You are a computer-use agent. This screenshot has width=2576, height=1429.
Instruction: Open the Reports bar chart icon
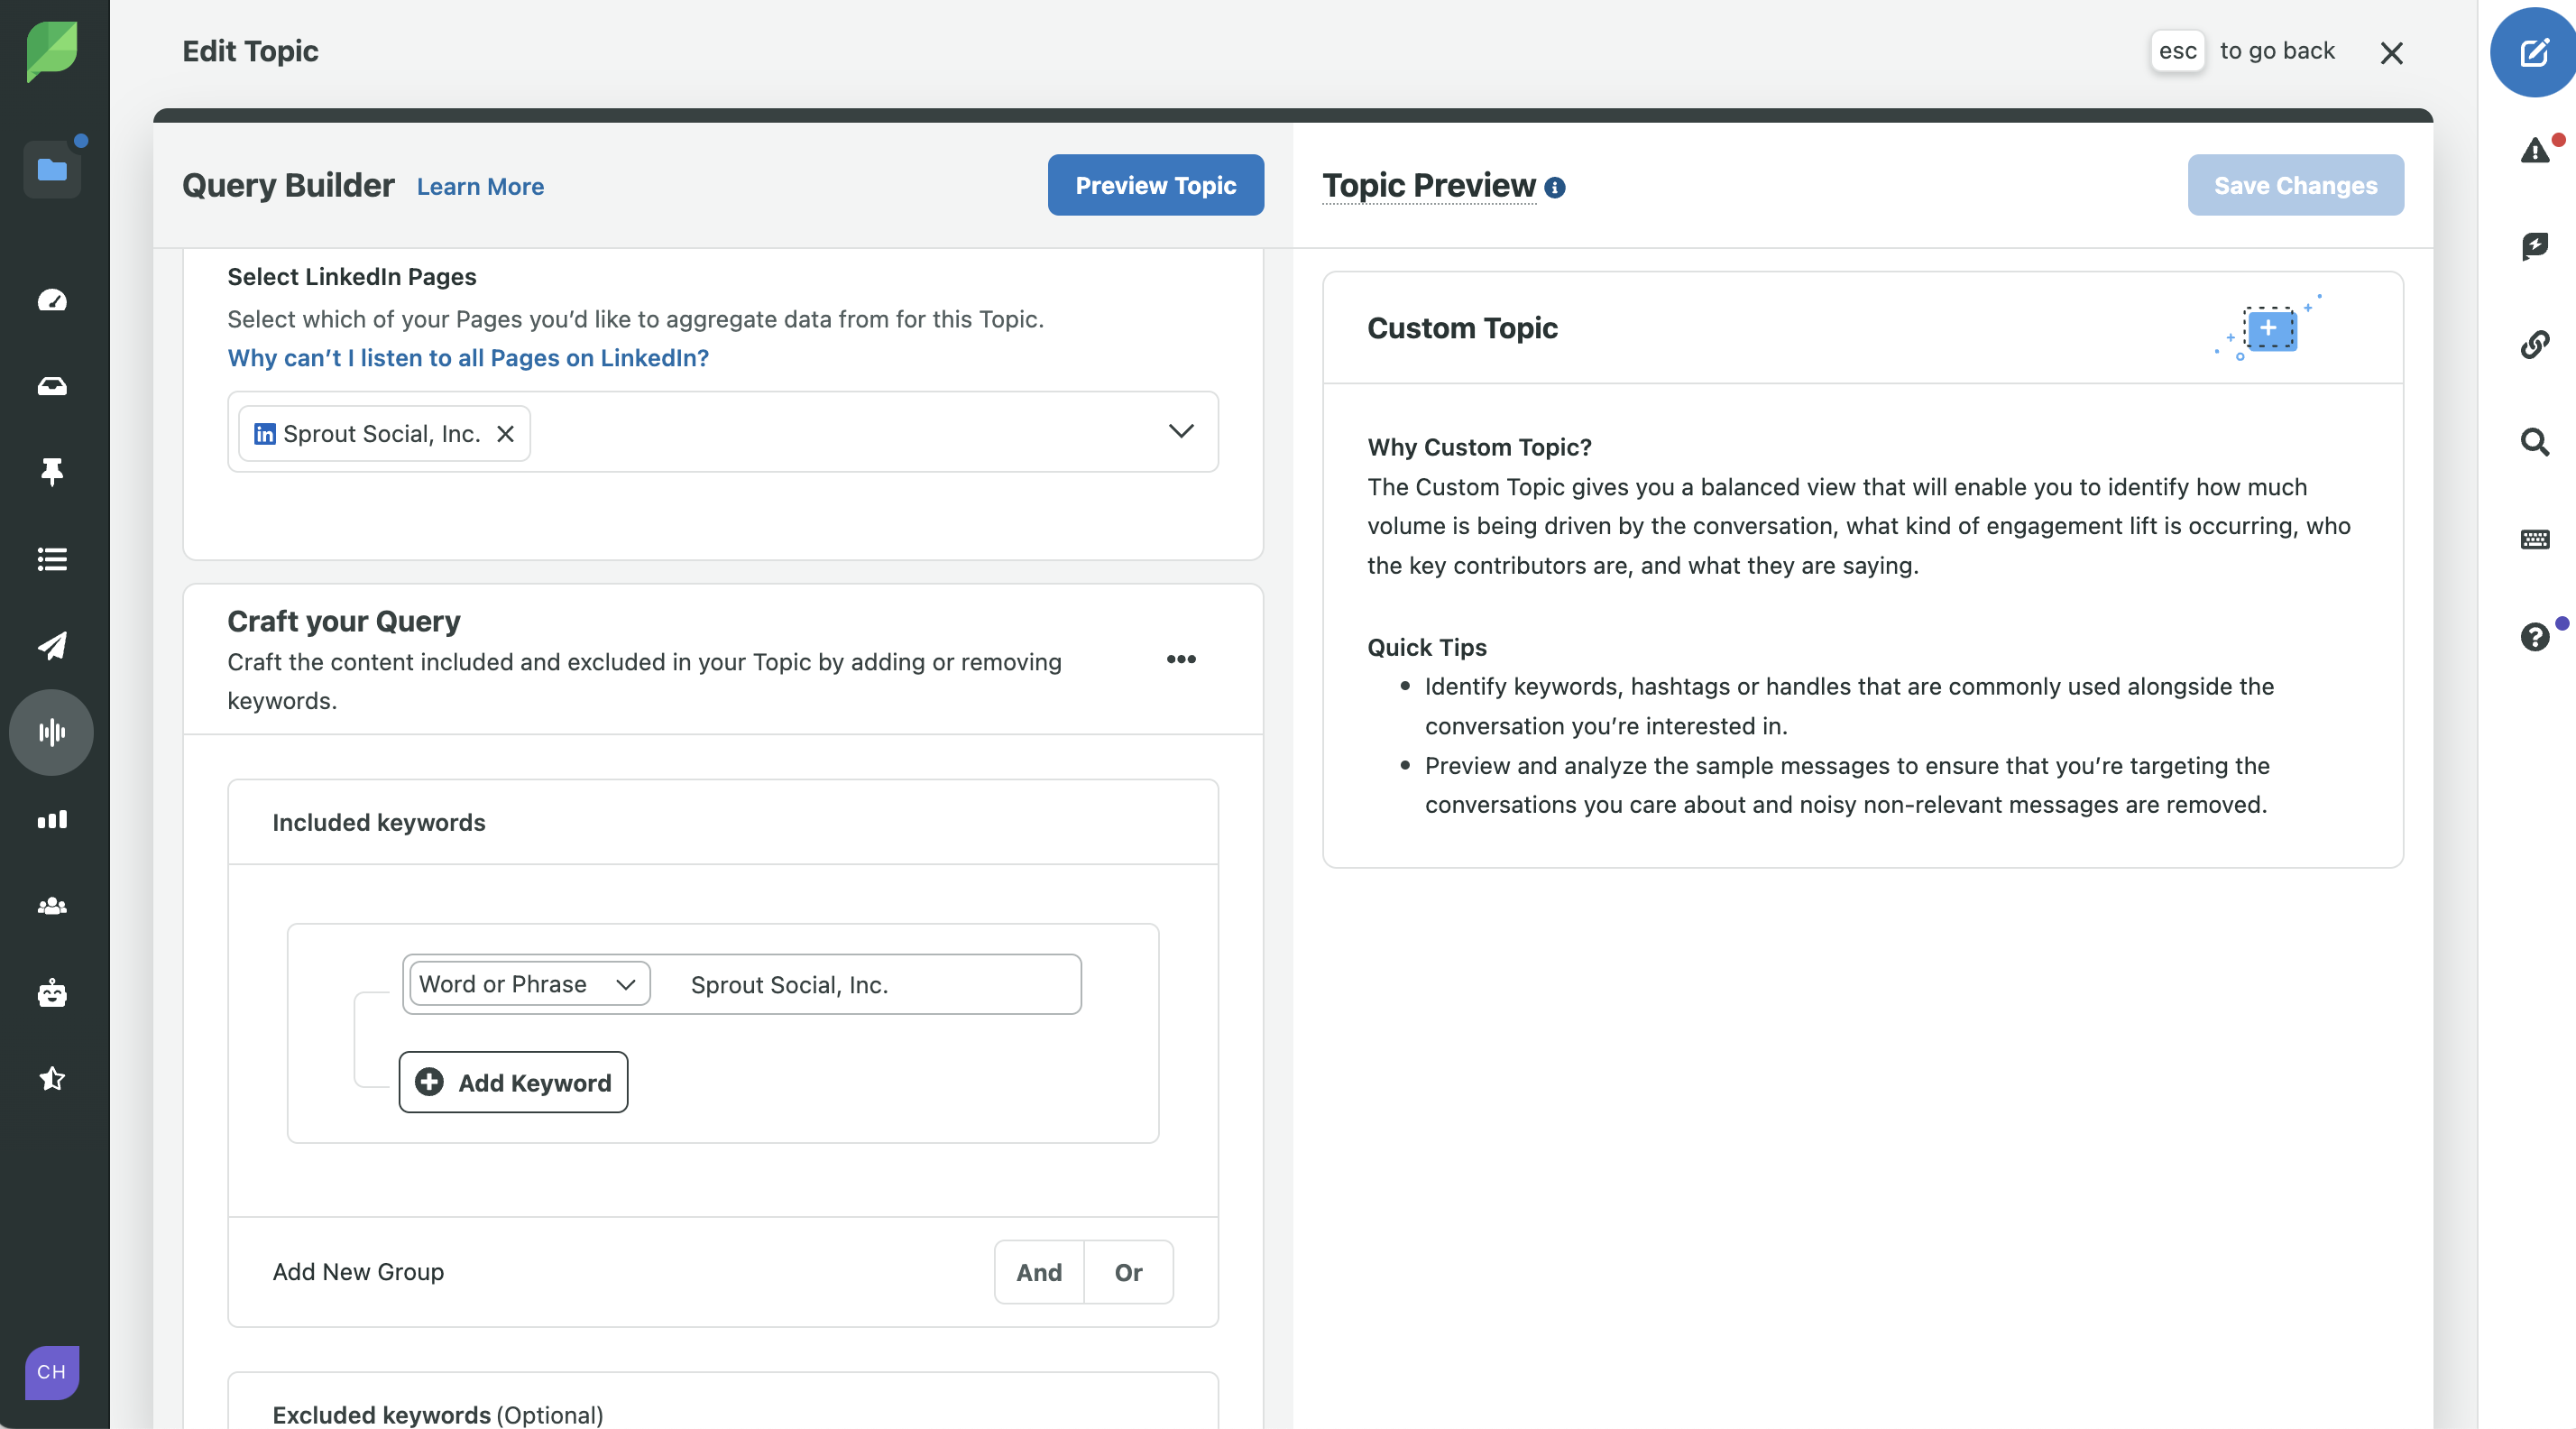(x=51, y=819)
